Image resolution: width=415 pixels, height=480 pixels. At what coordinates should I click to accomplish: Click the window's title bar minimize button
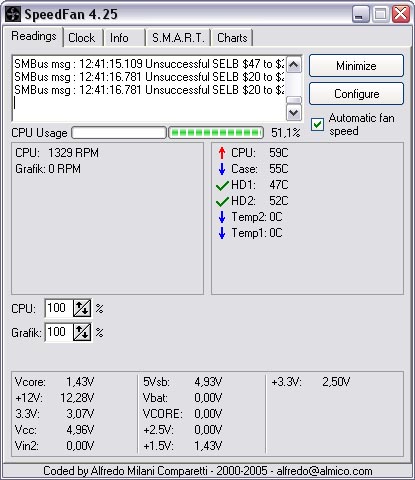360,14
